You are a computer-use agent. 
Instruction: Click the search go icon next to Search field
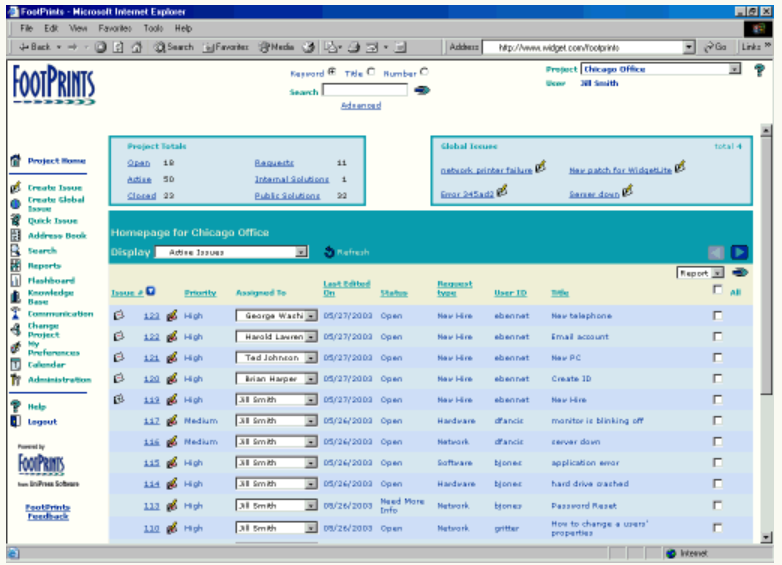(421, 91)
